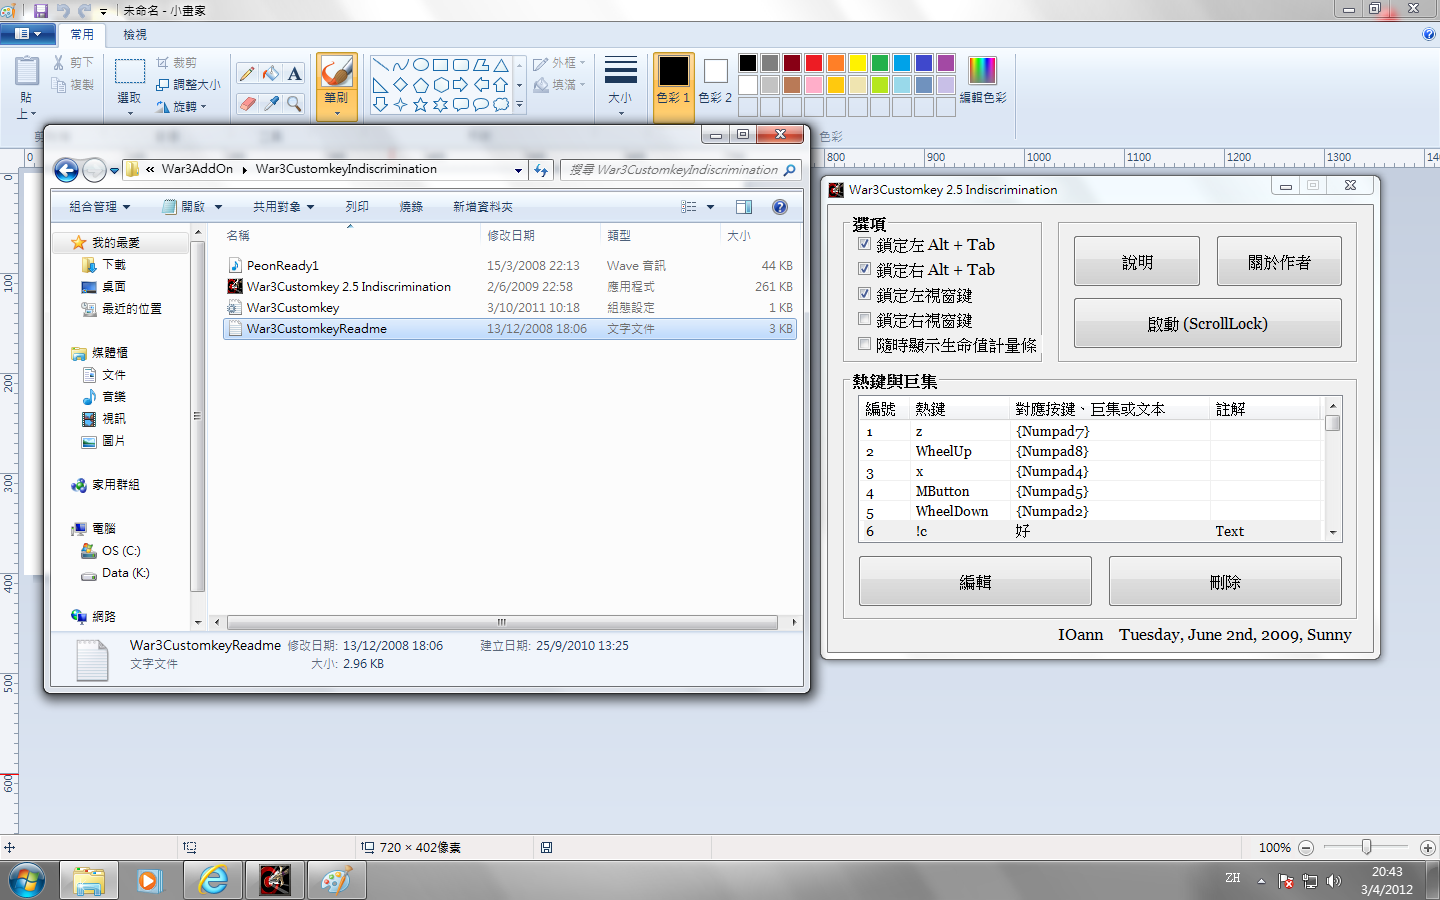Select the Pencil tool in Paint

(247, 73)
